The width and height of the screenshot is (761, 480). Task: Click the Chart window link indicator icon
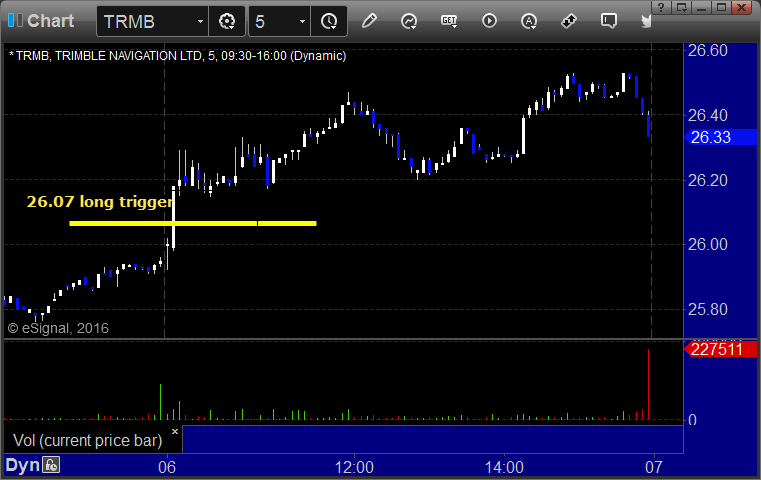15,20
